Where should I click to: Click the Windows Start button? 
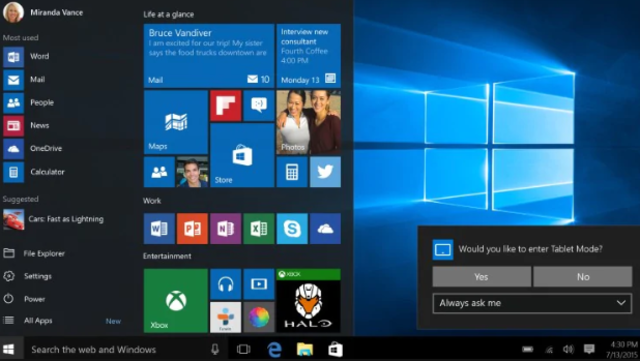coord(9,349)
